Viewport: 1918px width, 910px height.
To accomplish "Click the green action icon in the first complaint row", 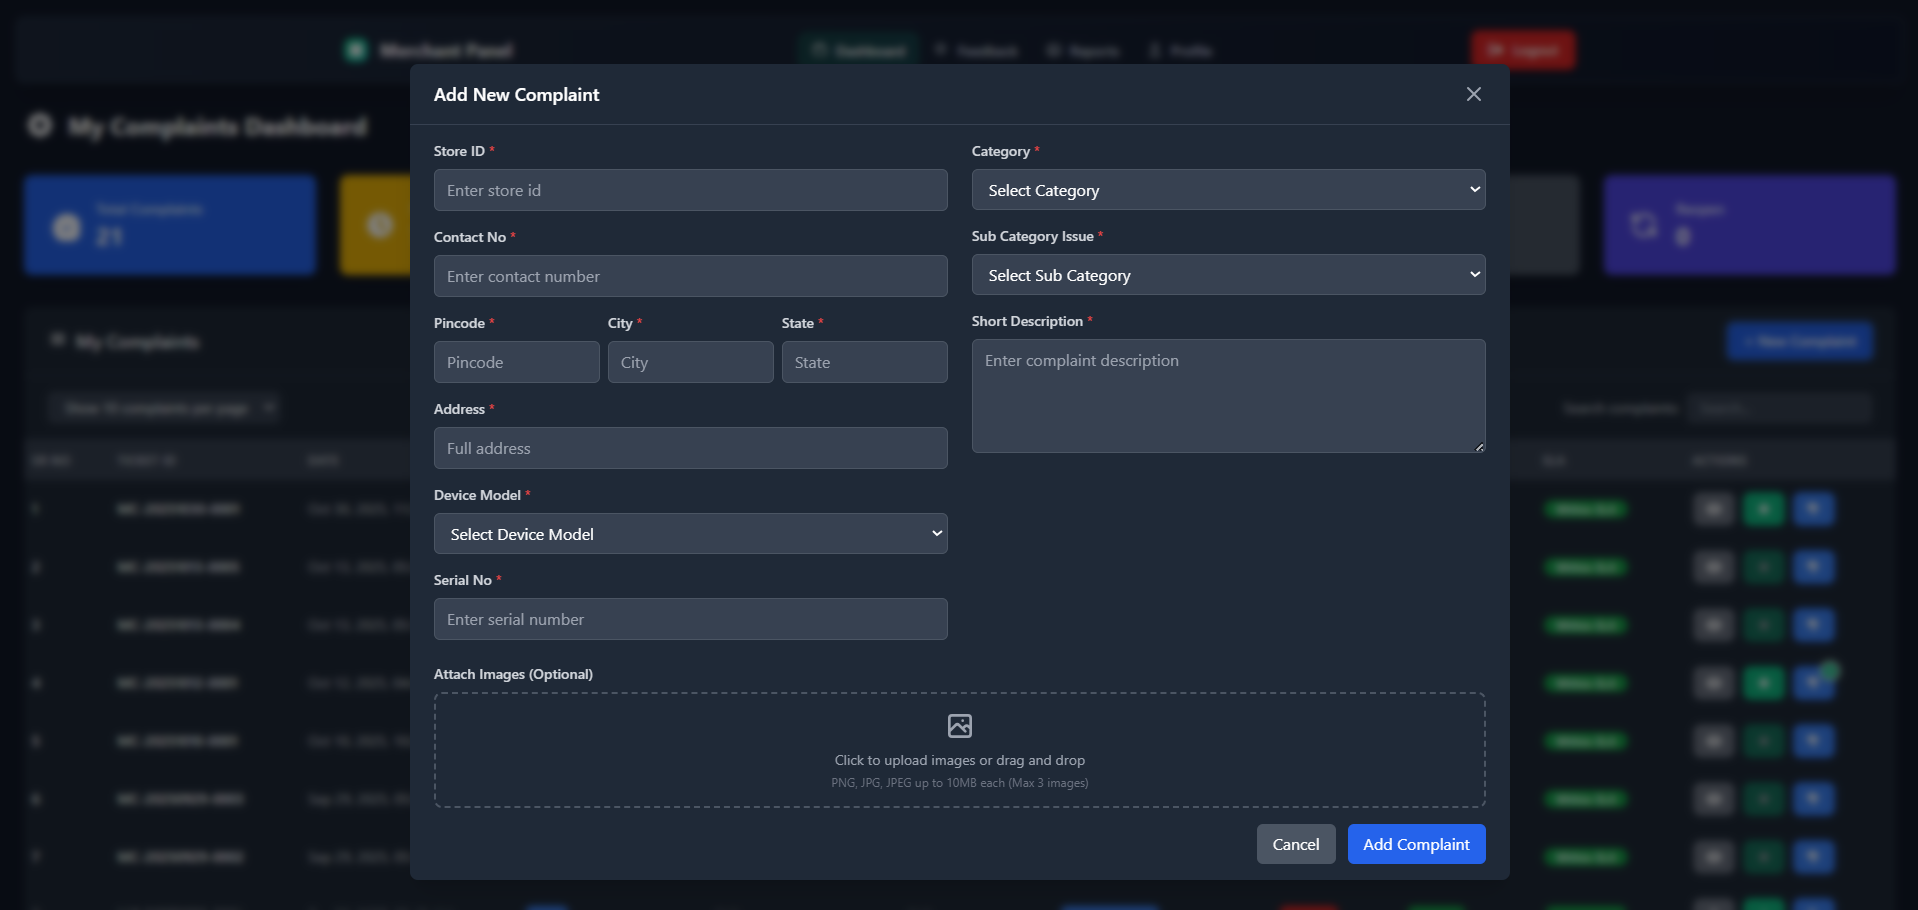I will coord(1764,509).
